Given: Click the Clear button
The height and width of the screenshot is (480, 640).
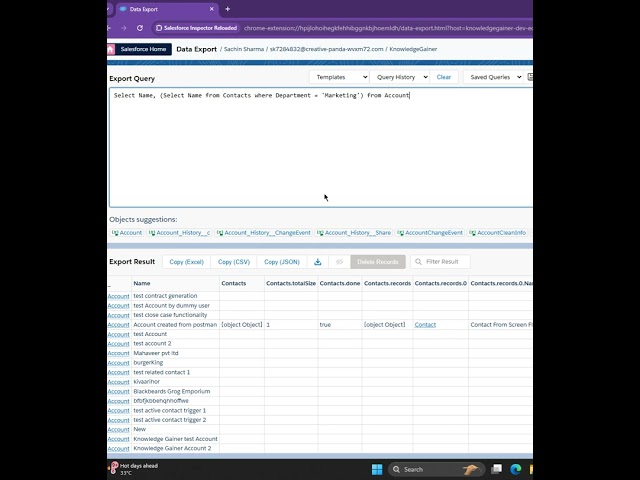Looking at the screenshot, I should coord(444,77).
